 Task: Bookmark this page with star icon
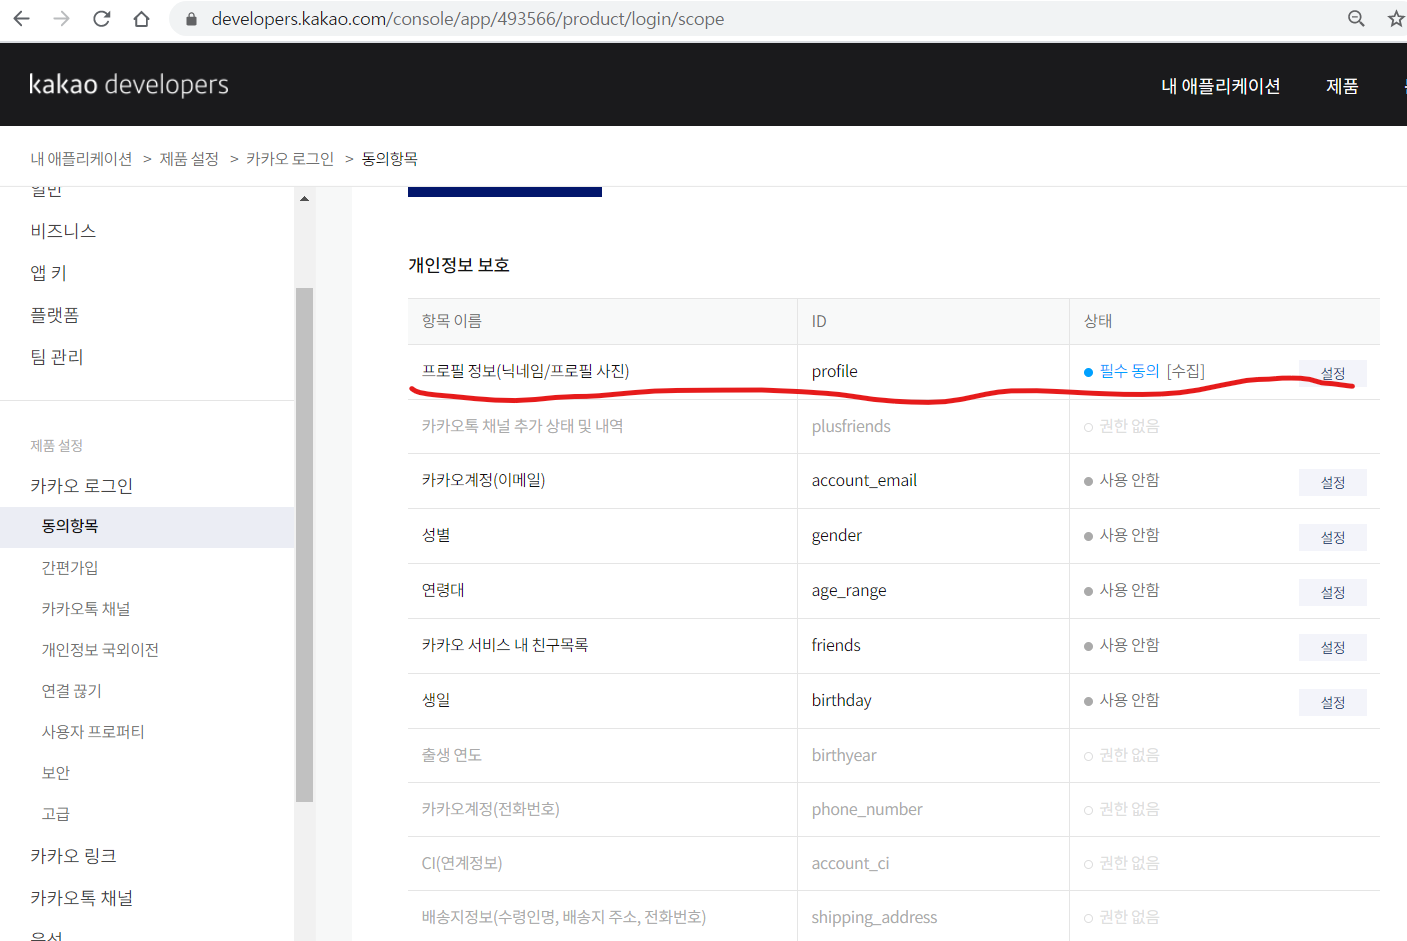pos(1396,19)
